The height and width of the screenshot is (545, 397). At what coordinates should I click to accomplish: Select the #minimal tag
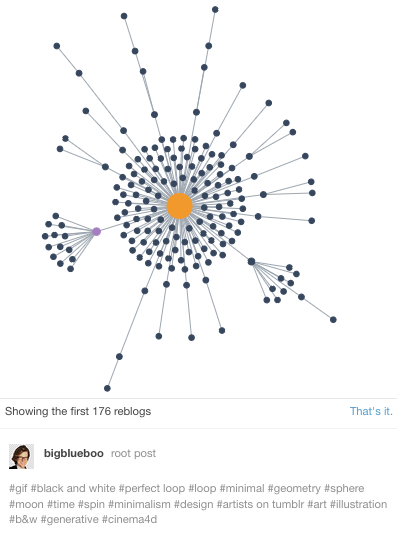click(242, 488)
